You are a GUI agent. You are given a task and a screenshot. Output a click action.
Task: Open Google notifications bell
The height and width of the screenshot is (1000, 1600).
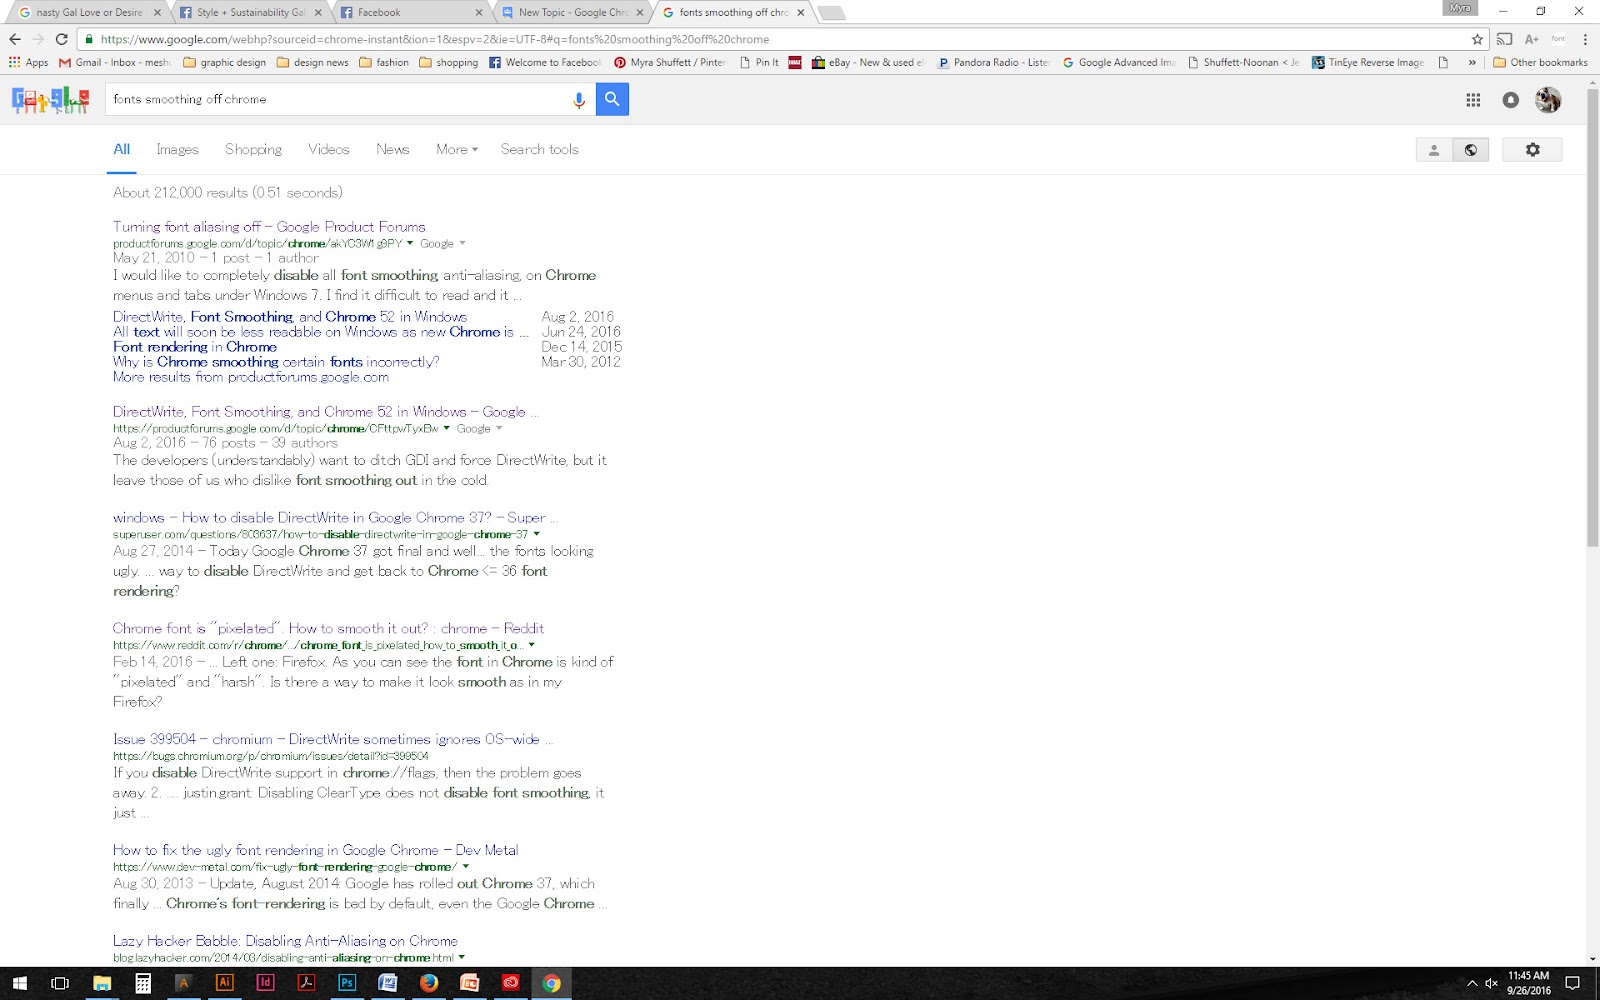point(1511,100)
